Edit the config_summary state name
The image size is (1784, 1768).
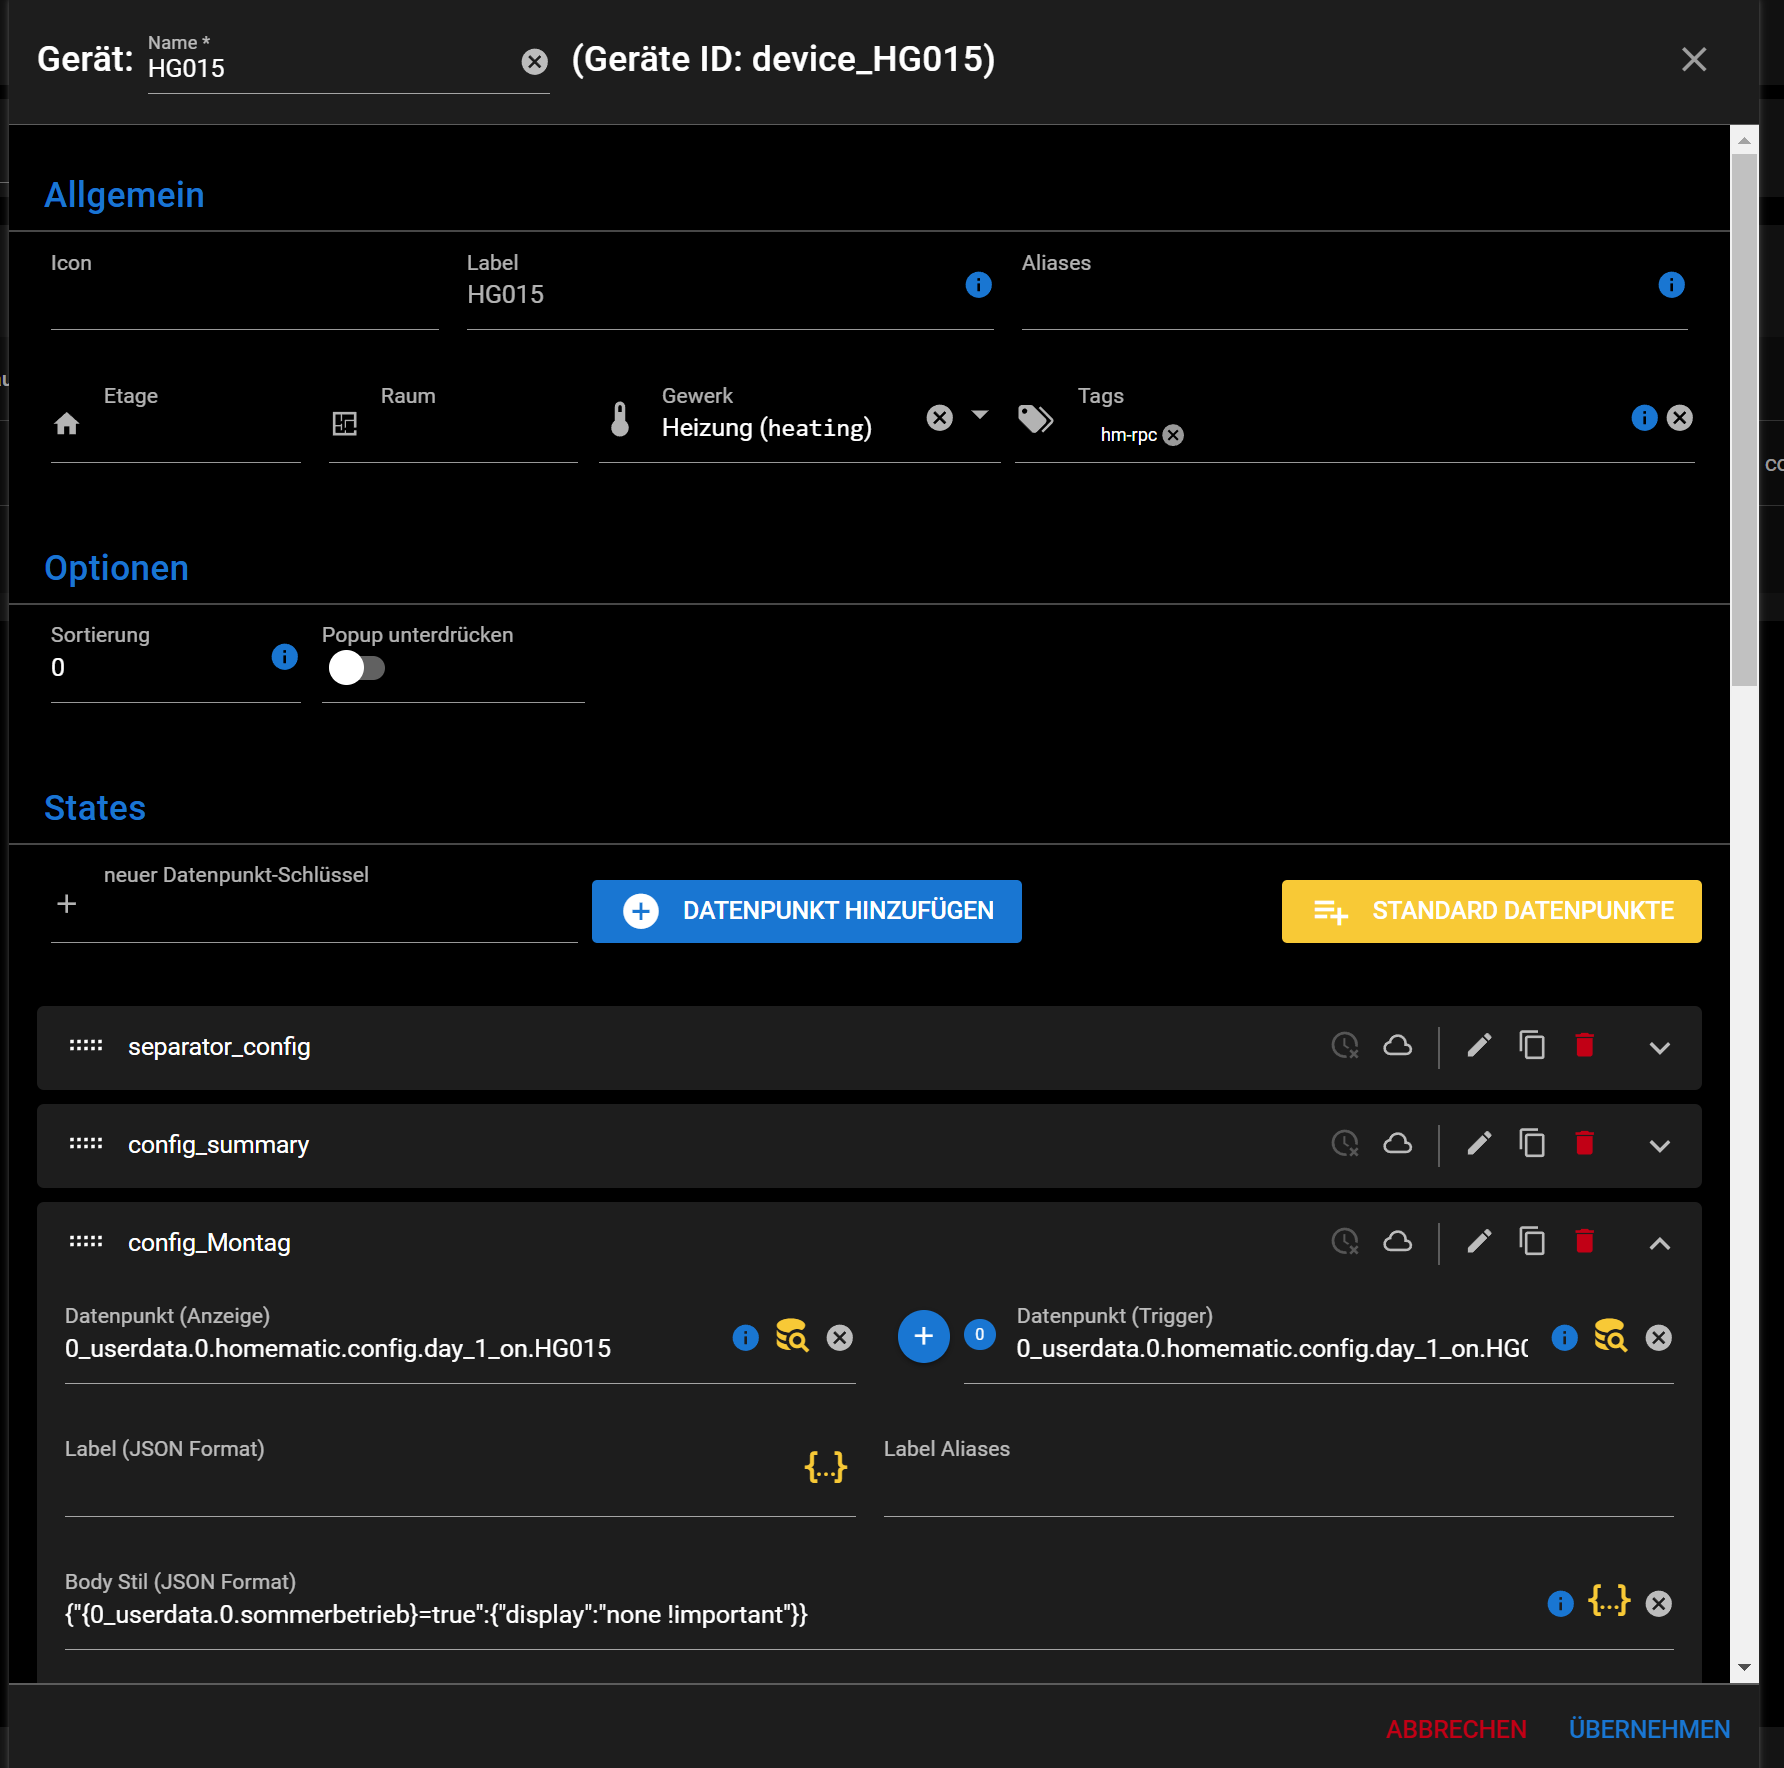click(1479, 1144)
